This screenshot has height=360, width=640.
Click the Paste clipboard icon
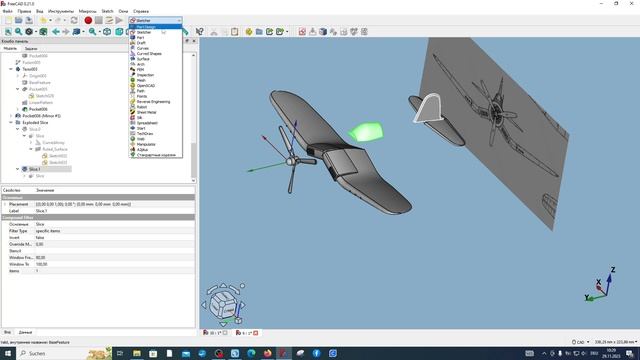coord(234,31)
